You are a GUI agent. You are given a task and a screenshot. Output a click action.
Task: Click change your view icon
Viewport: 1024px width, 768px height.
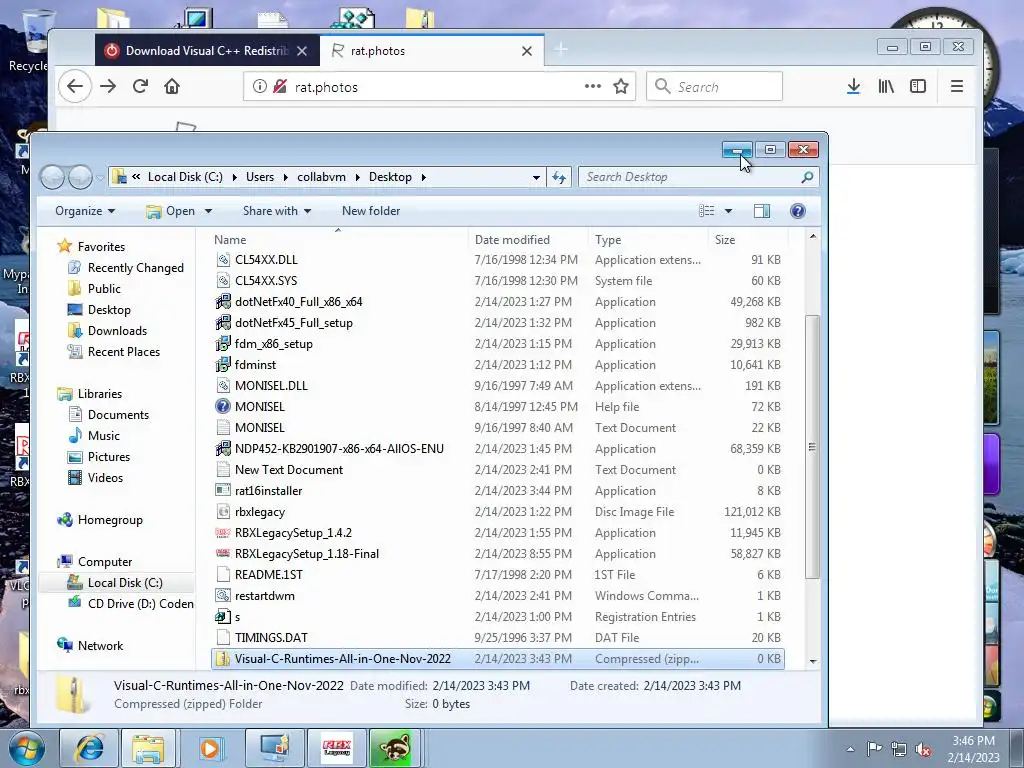click(707, 211)
